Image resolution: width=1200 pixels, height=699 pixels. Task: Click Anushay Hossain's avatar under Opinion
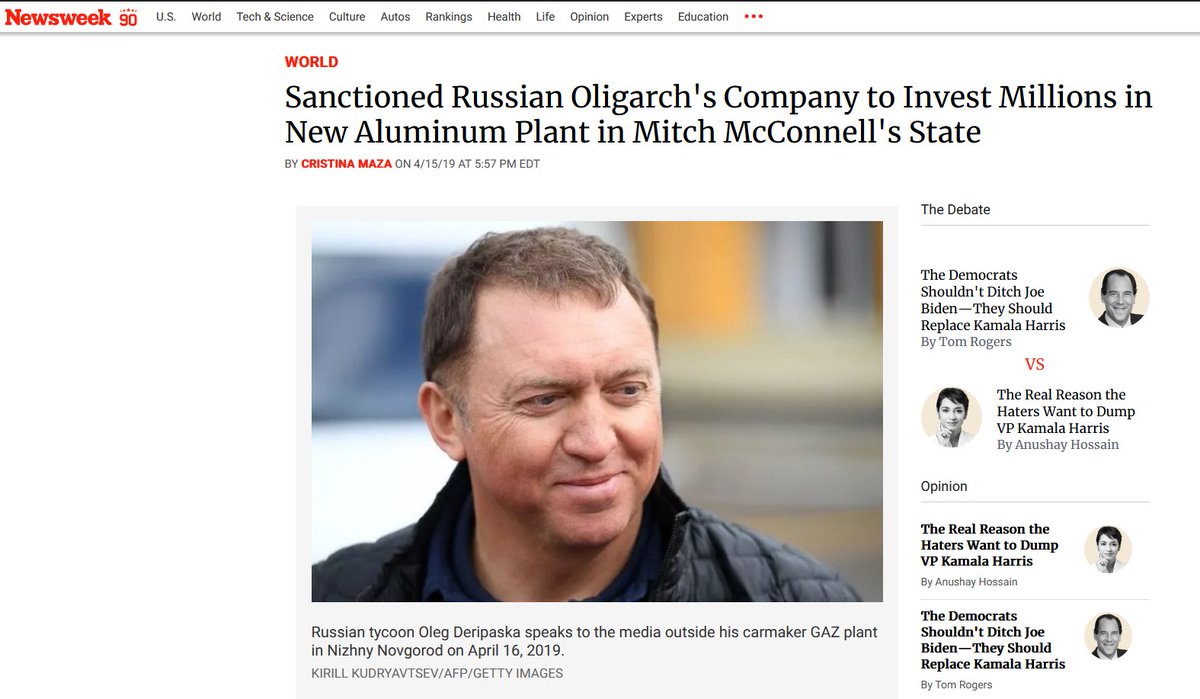[1108, 548]
